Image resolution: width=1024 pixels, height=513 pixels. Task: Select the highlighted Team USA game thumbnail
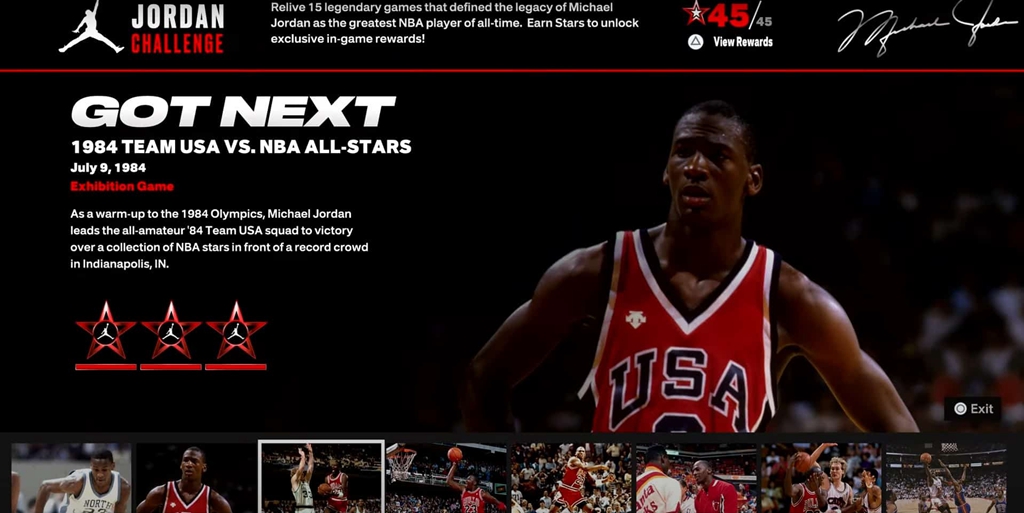pos(321,477)
